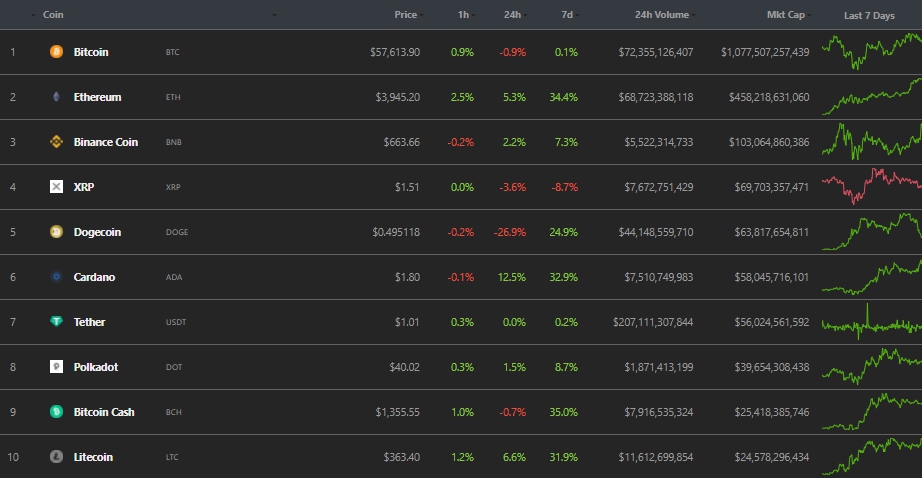The image size is (922, 478).
Task: Click the Binance Coin logo icon
Action: (x=56, y=142)
